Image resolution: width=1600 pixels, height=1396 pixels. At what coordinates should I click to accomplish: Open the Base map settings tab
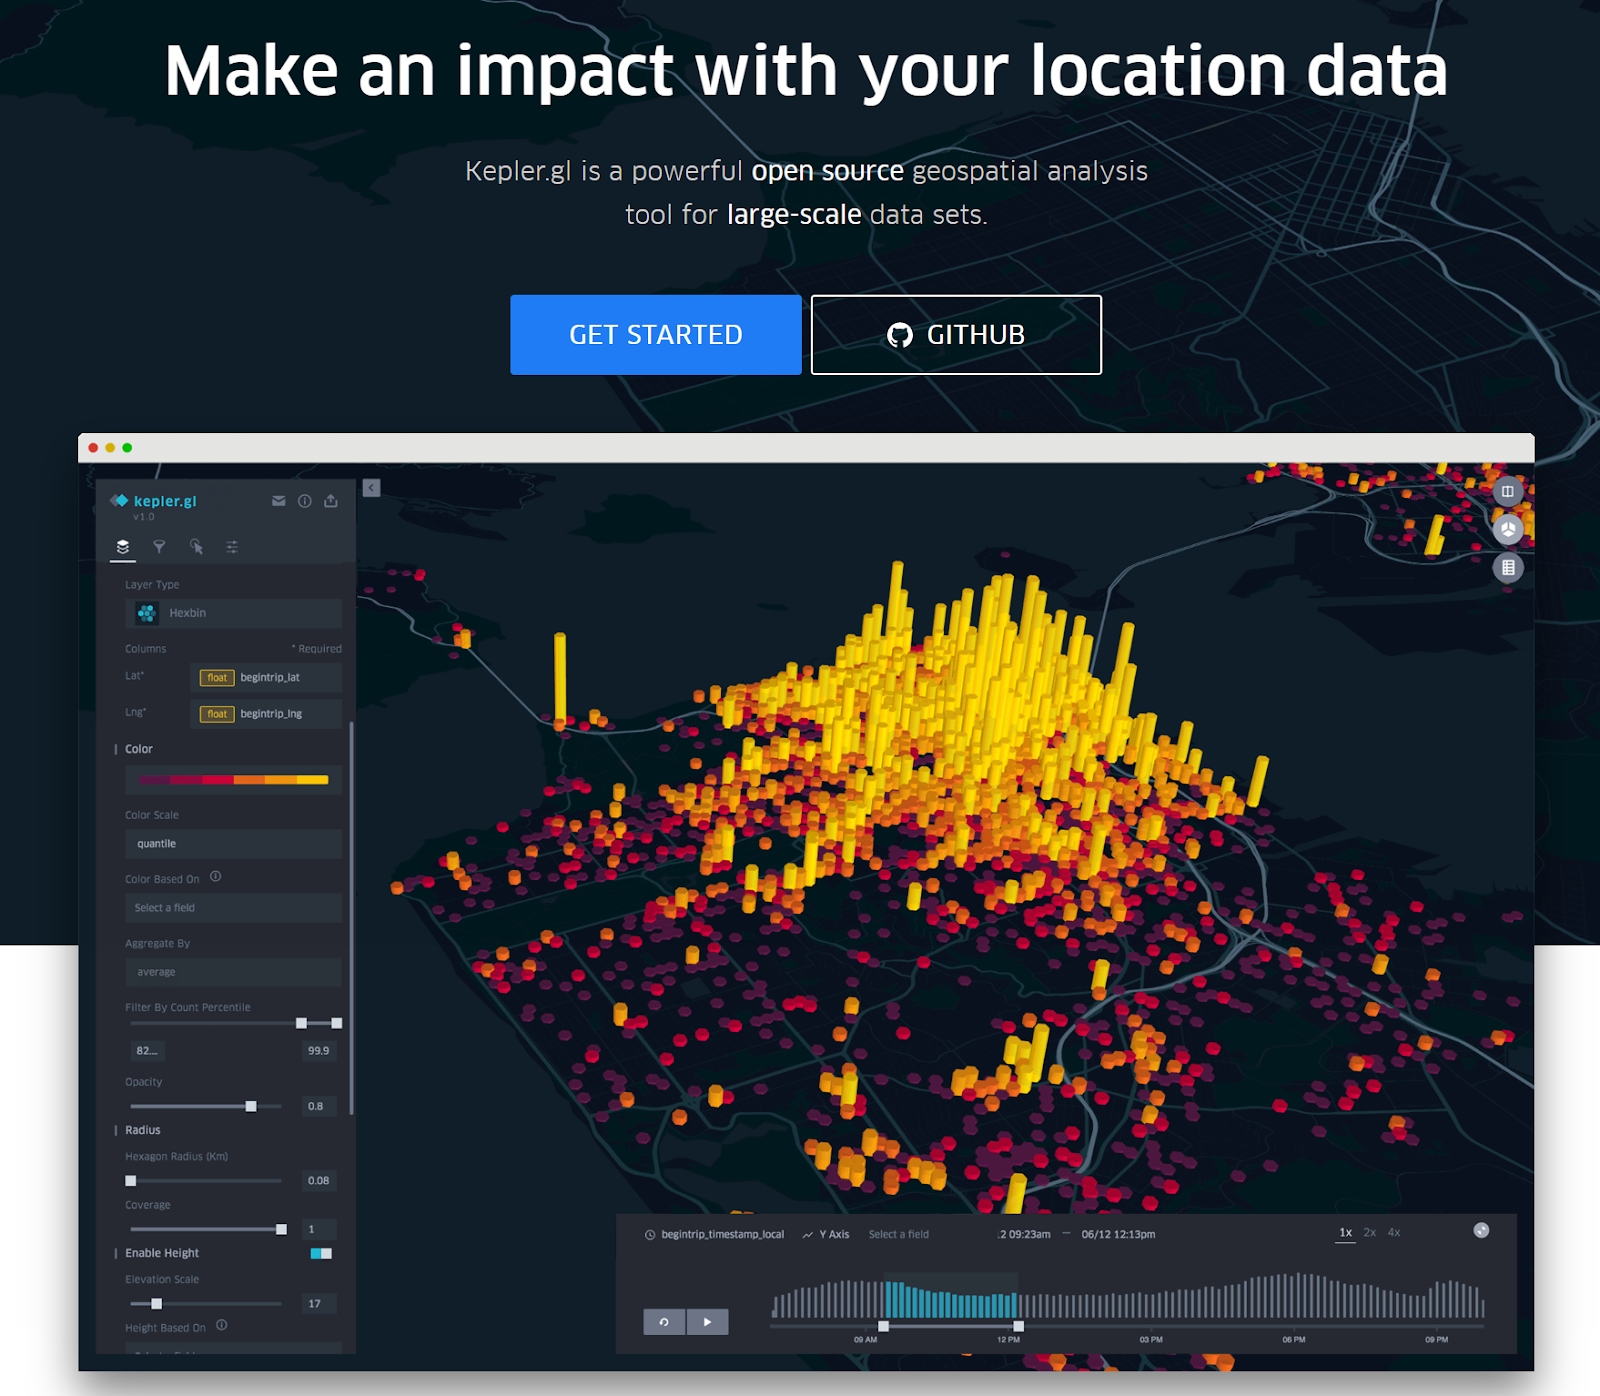click(232, 547)
